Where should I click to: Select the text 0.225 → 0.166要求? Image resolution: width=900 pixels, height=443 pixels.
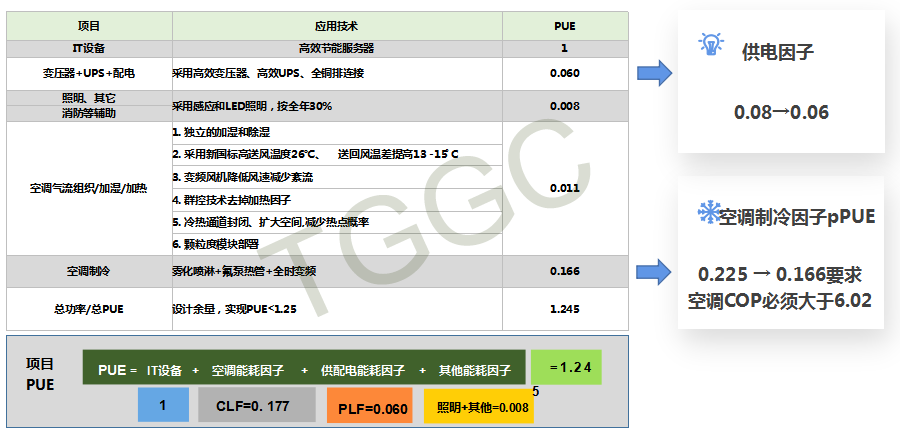(x=779, y=275)
